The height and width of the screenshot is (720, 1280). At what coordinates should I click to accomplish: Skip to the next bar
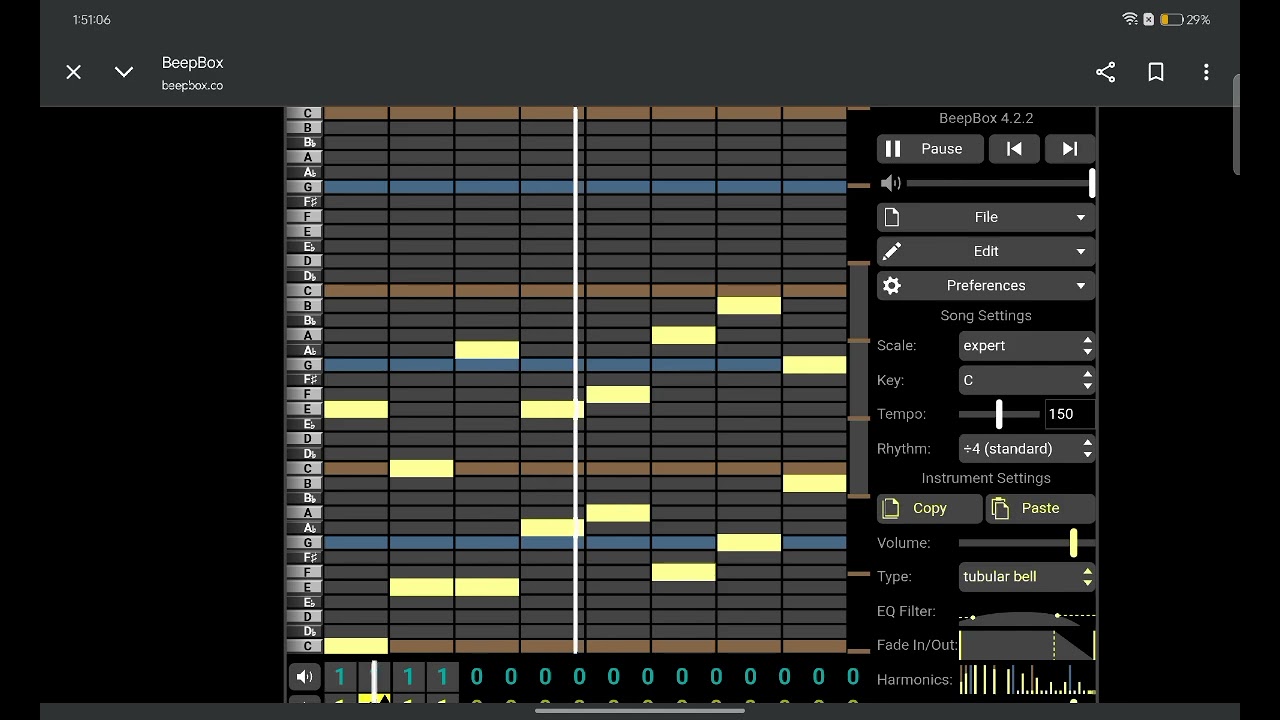pyautogui.click(x=1070, y=149)
